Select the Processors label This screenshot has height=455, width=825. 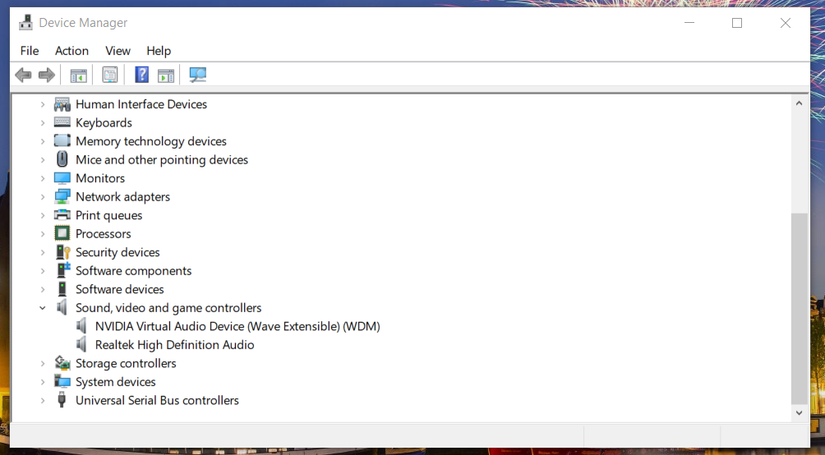(x=103, y=234)
